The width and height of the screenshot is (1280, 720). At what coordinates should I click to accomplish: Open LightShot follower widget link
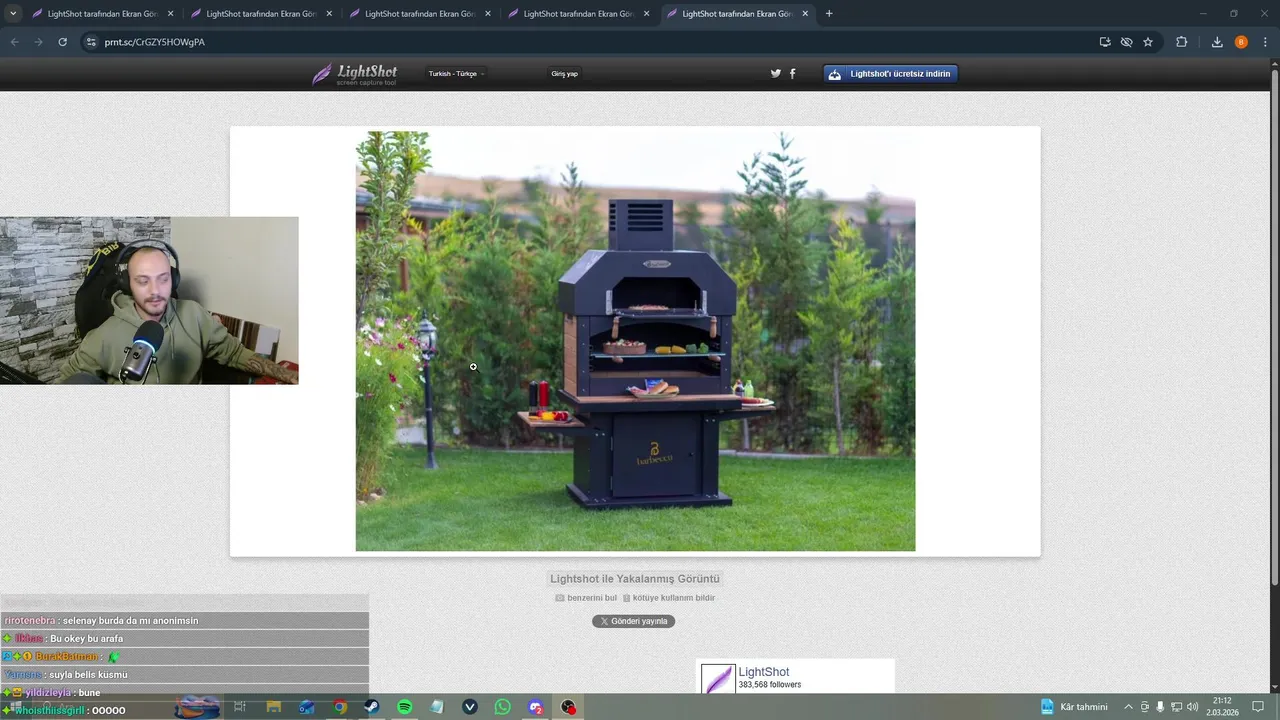[764, 672]
